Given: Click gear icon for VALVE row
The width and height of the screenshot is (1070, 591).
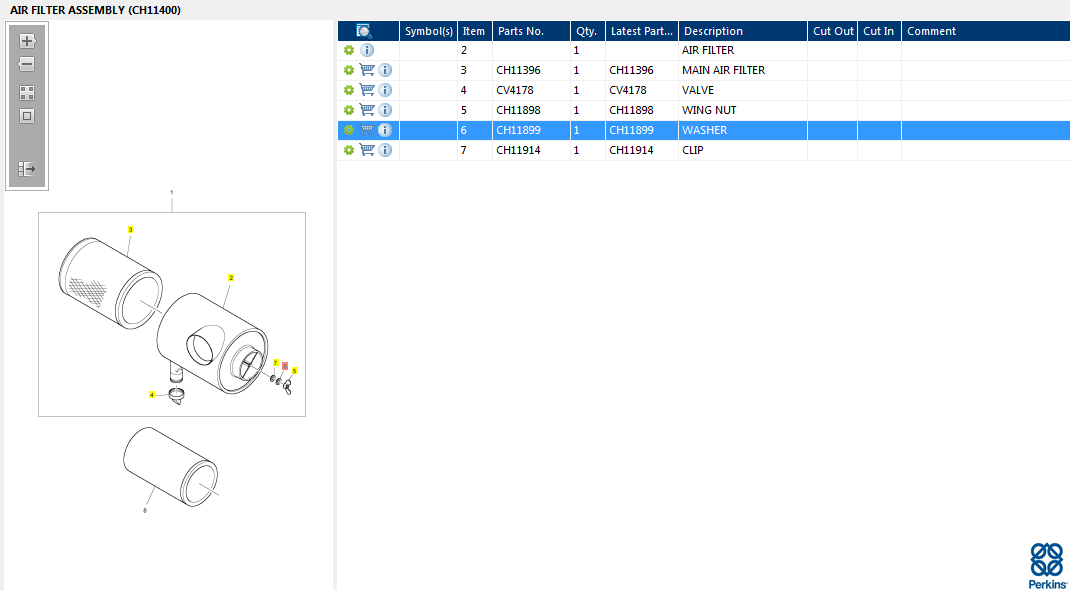Looking at the screenshot, I should (349, 90).
